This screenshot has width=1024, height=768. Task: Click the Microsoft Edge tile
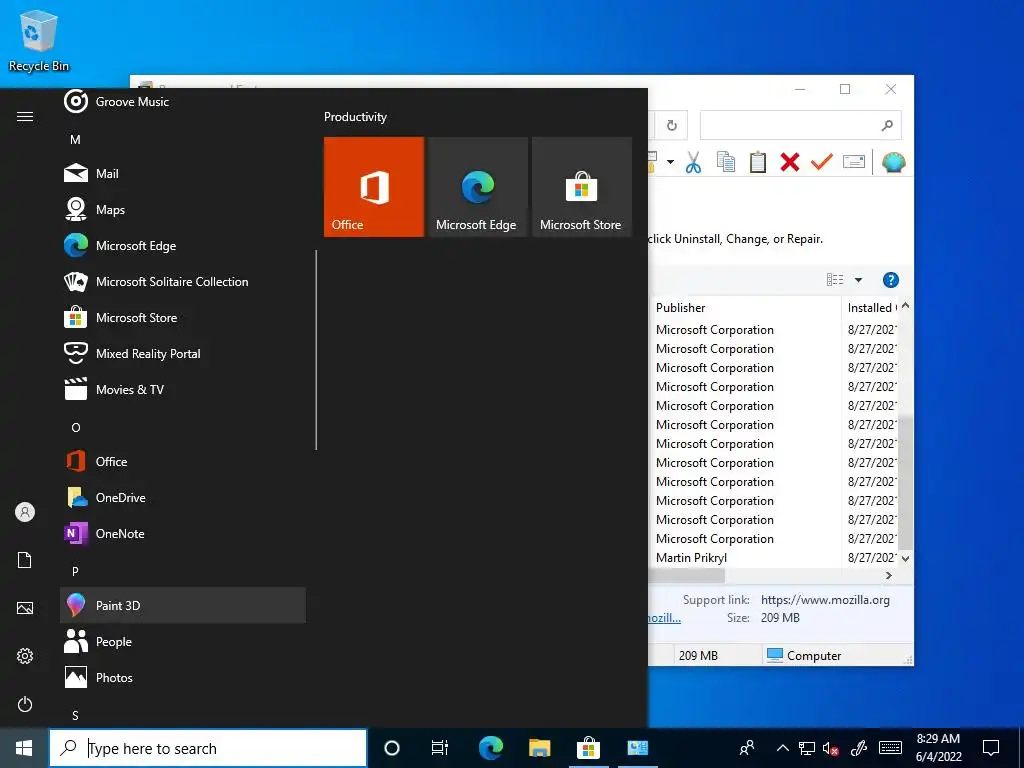click(477, 187)
